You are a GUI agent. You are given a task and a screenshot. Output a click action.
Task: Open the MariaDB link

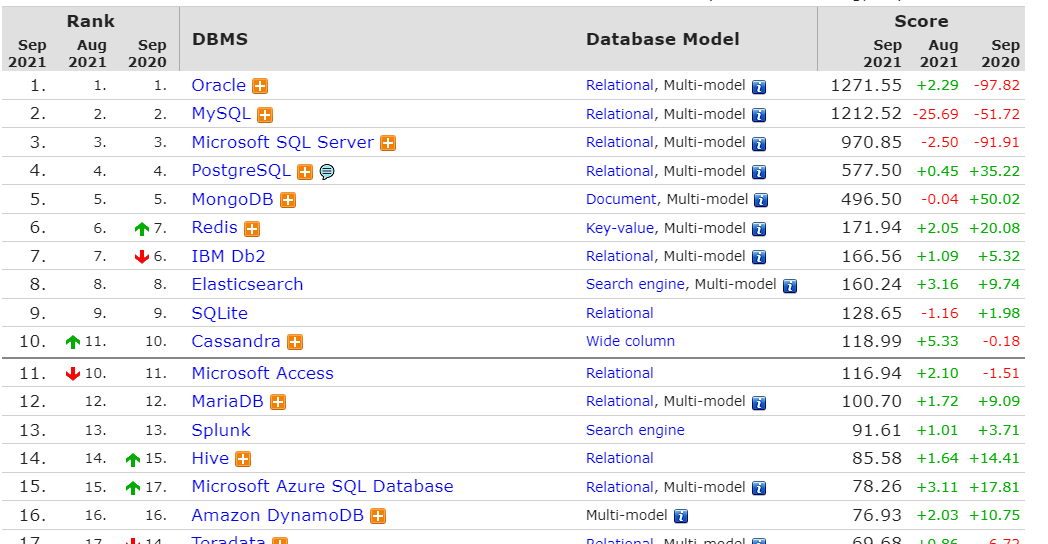228,401
